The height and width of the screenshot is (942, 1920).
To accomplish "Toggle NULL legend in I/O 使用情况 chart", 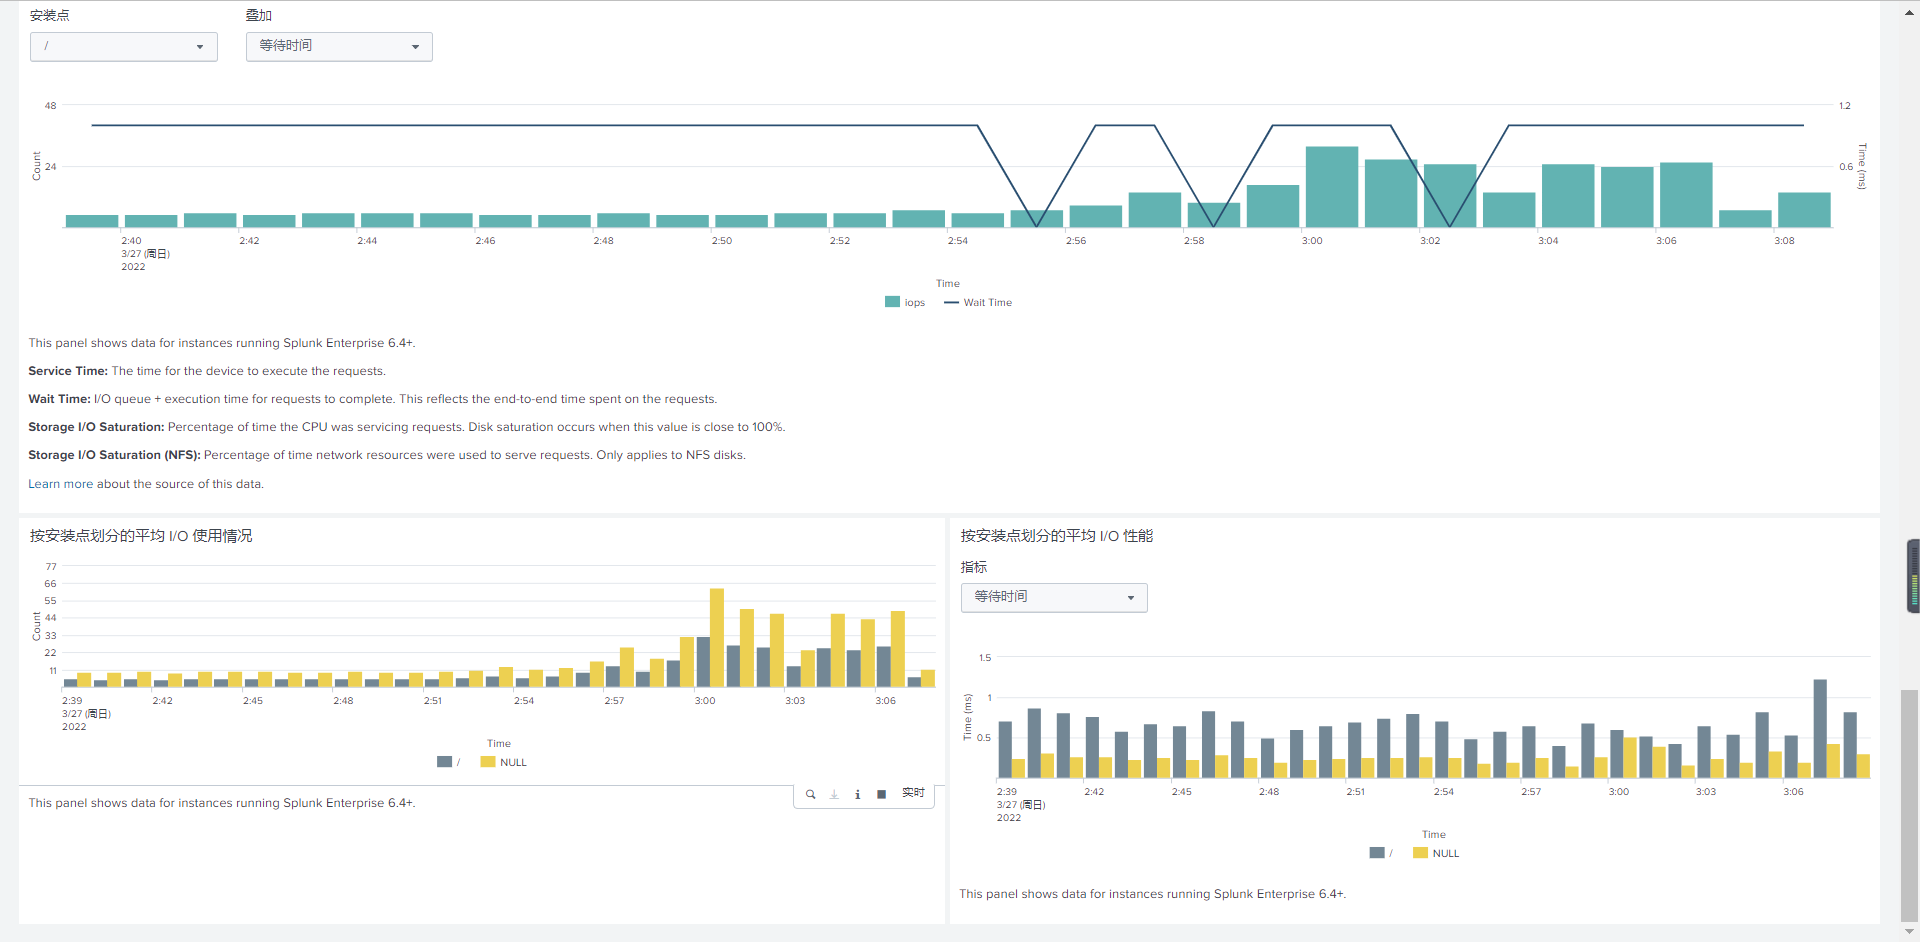I will (x=504, y=762).
